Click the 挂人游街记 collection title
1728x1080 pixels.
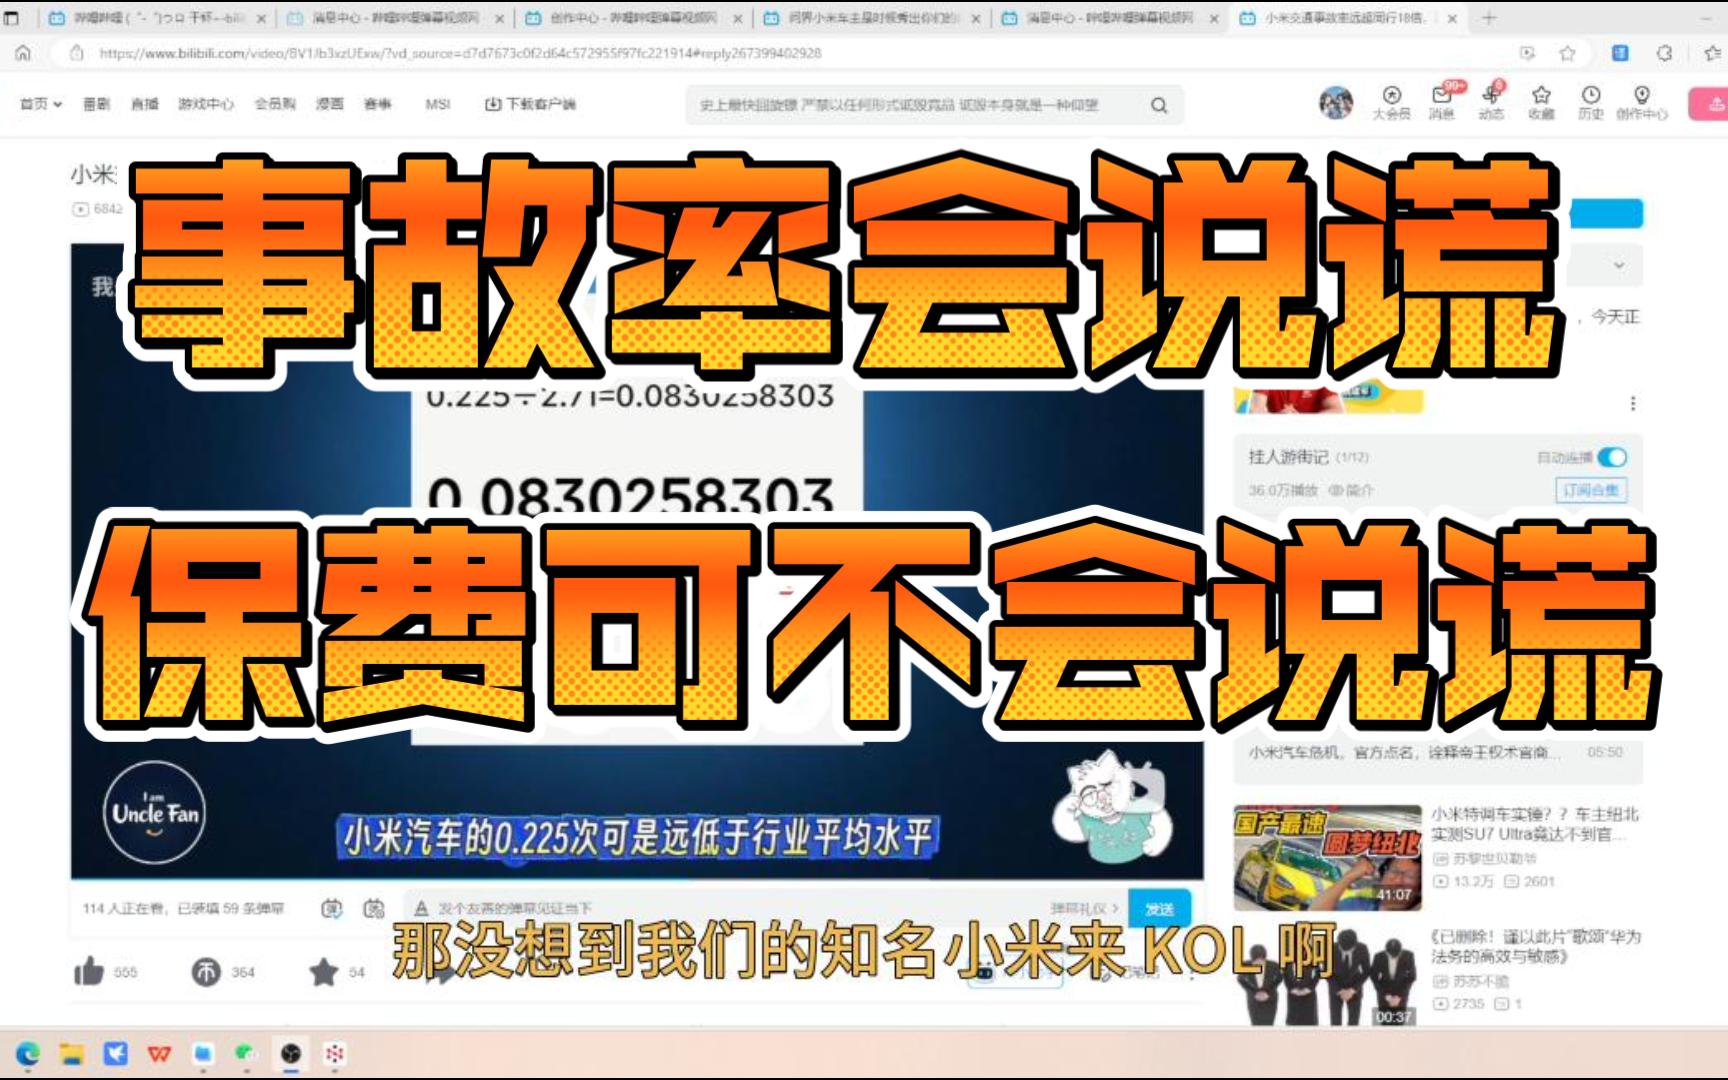pyautogui.click(x=1288, y=457)
